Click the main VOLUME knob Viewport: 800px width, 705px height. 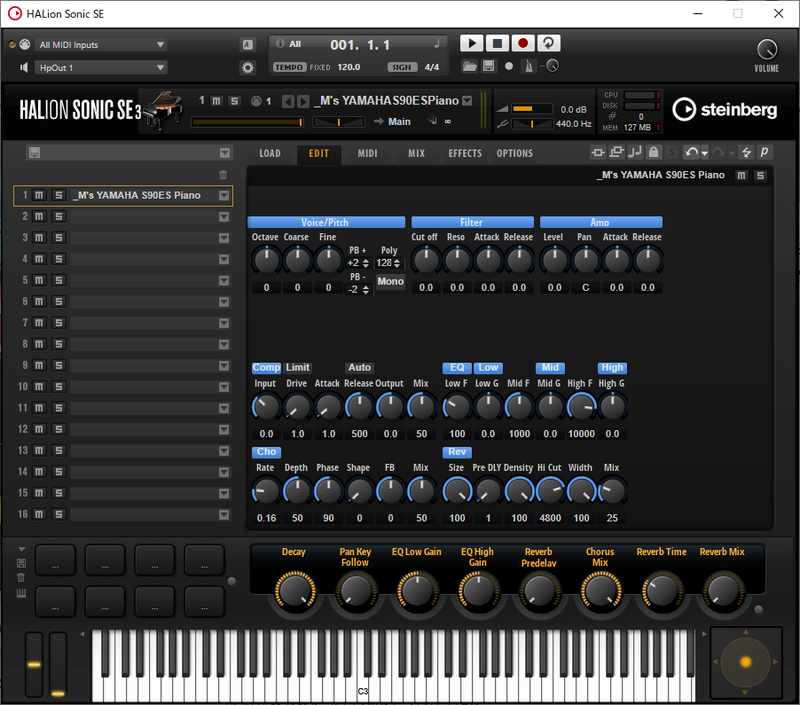(x=767, y=49)
